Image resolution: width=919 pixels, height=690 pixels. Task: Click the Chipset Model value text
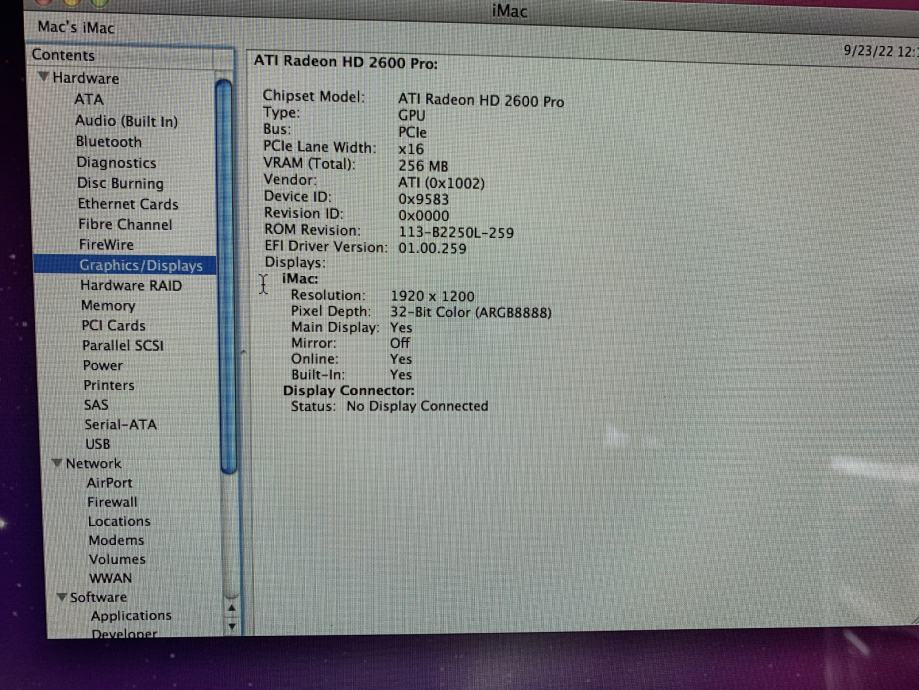coord(481,100)
